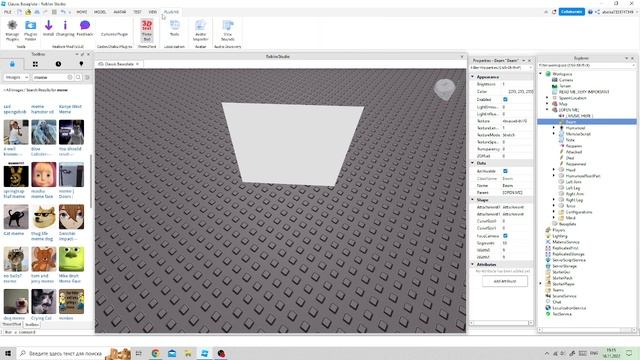The height and width of the screenshot is (360, 640).
Task: Click the Toolbox vertical scrollbar
Action: point(91,182)
